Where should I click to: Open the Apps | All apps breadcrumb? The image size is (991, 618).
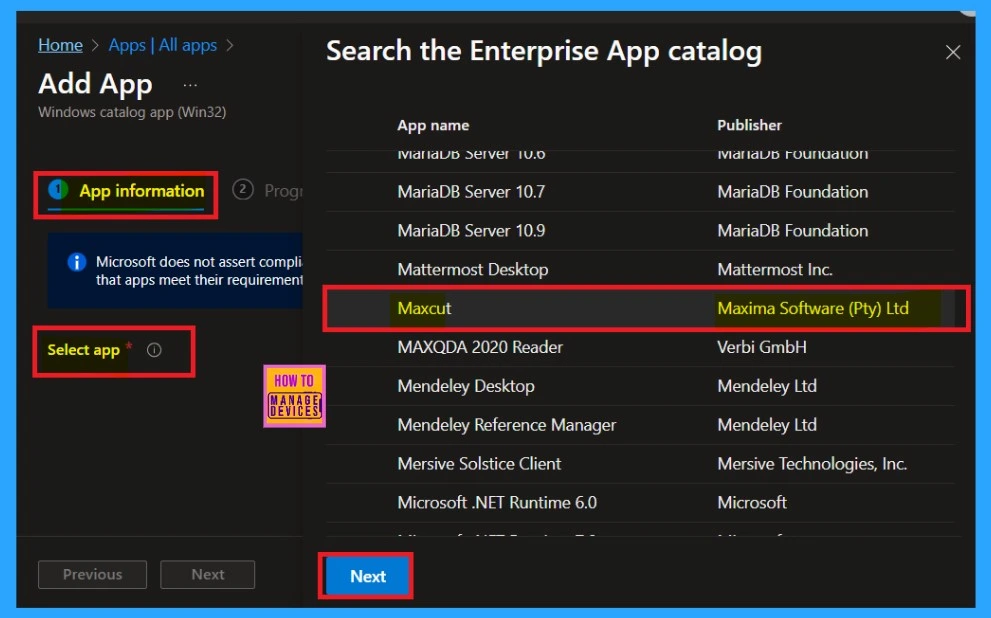pyautogui.click(x=162, y=45)
